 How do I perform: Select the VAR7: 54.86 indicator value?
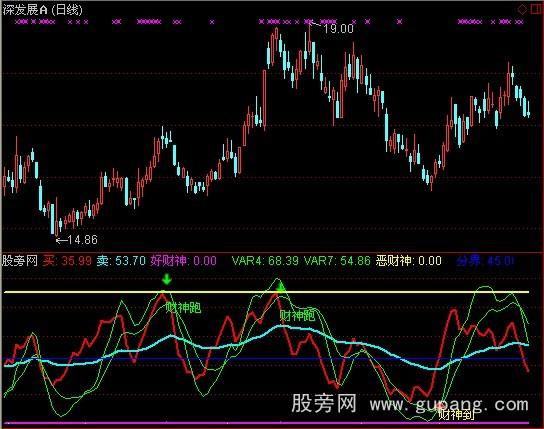[x=337, y=260]
